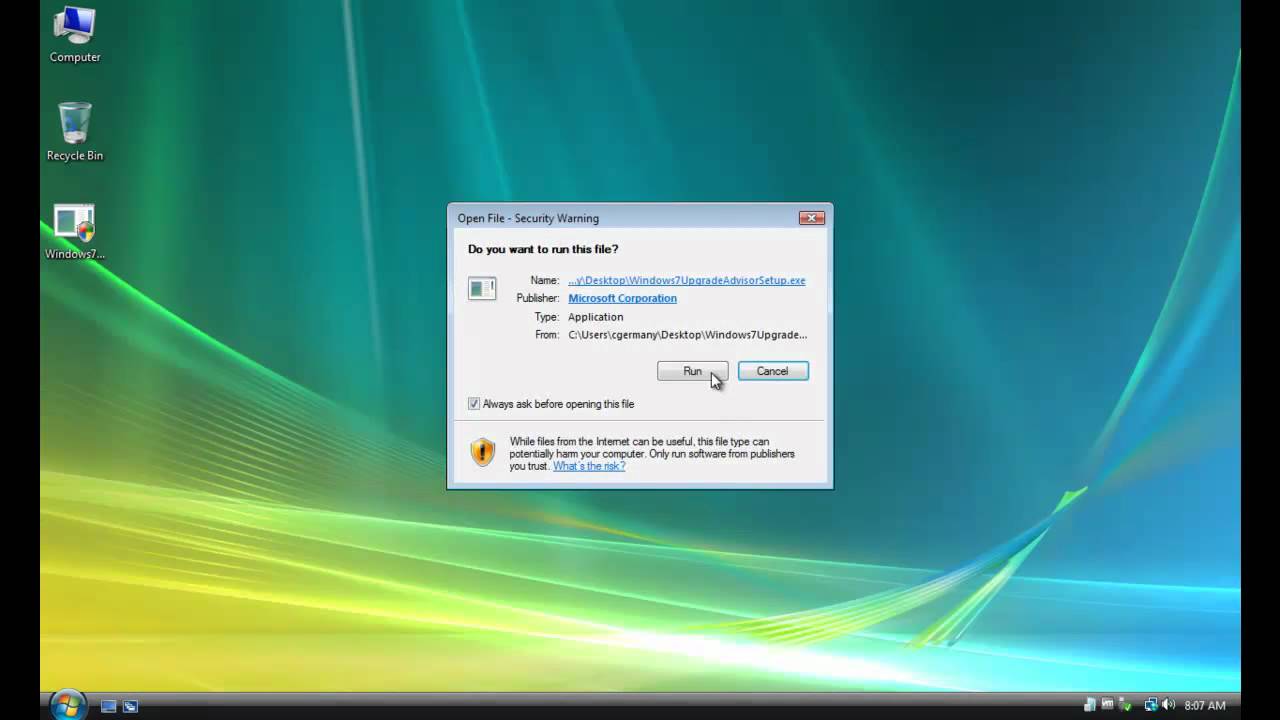Image resolution: width=1280 pixels, height=720 pixels.
Task: Click the volume speaker tray icon
Action: coord(1167,705)
